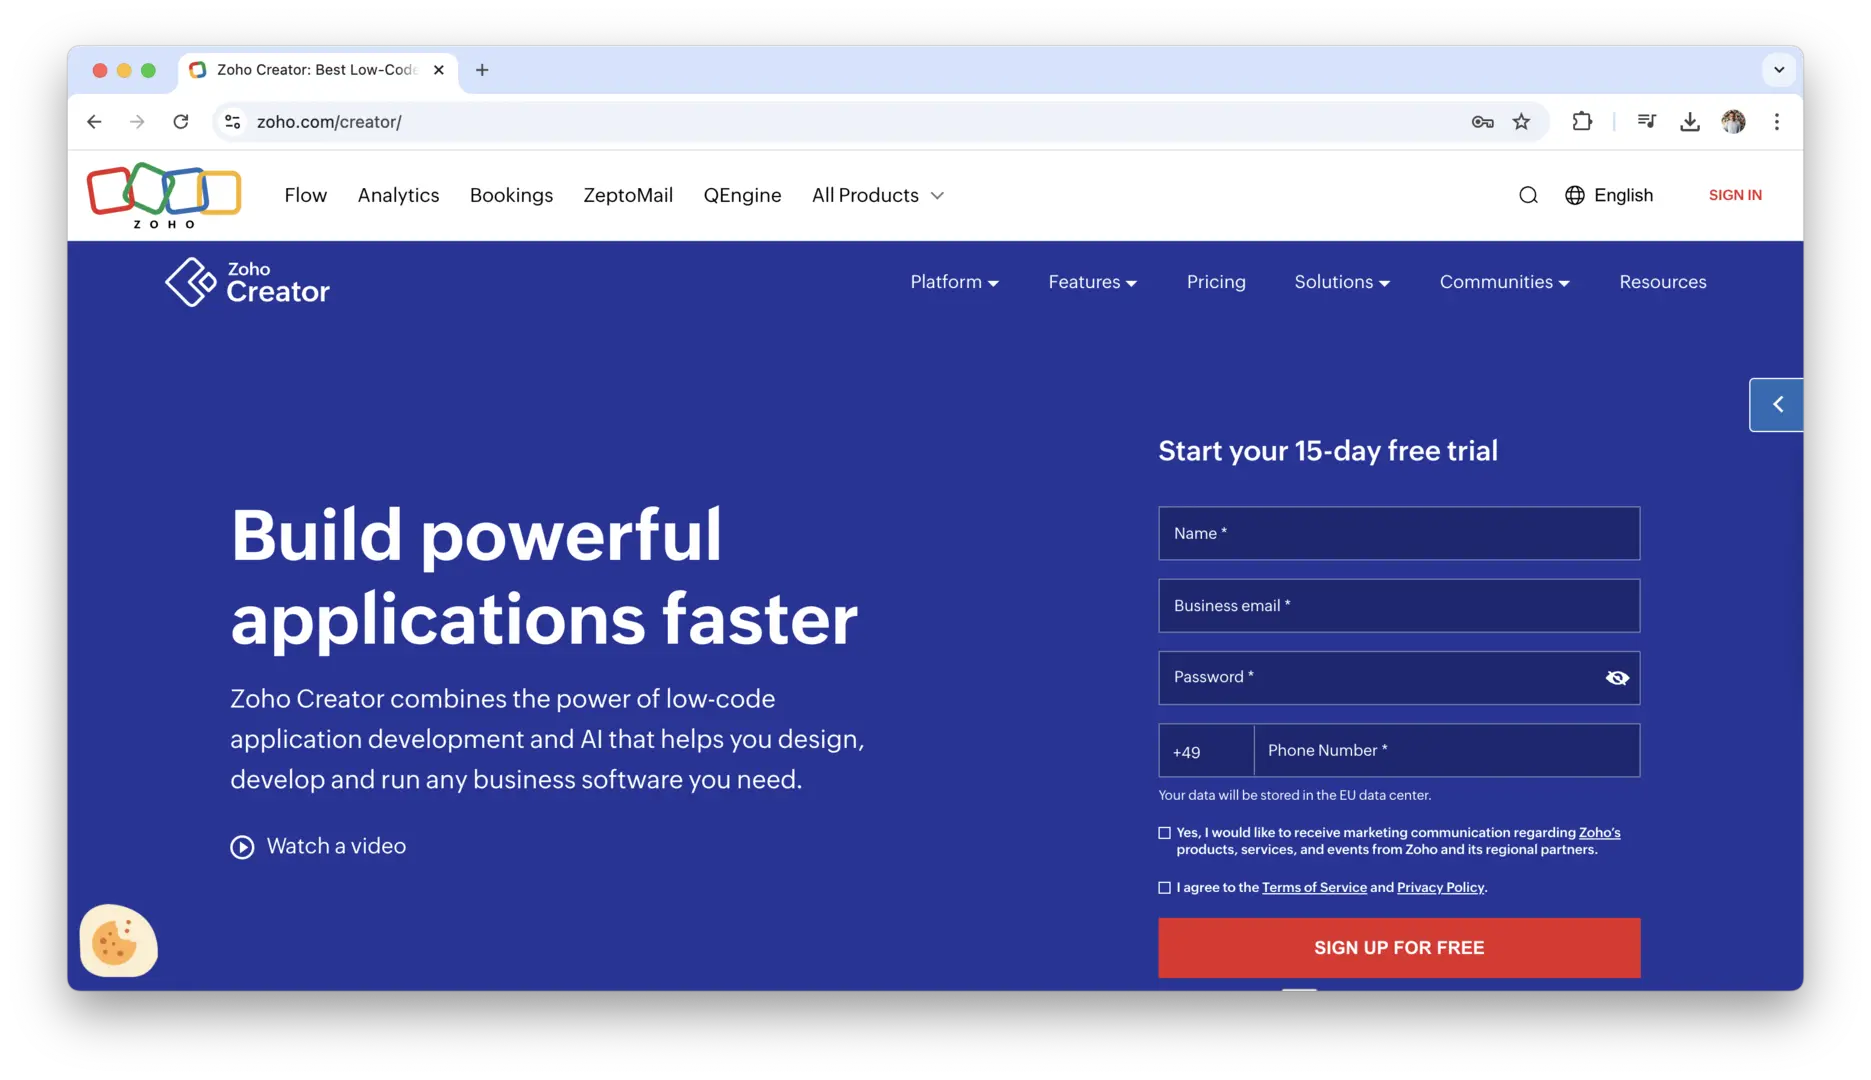Expand the tab search chevron
This screenshot has height=1080, width=1871.
point(1779,70)
